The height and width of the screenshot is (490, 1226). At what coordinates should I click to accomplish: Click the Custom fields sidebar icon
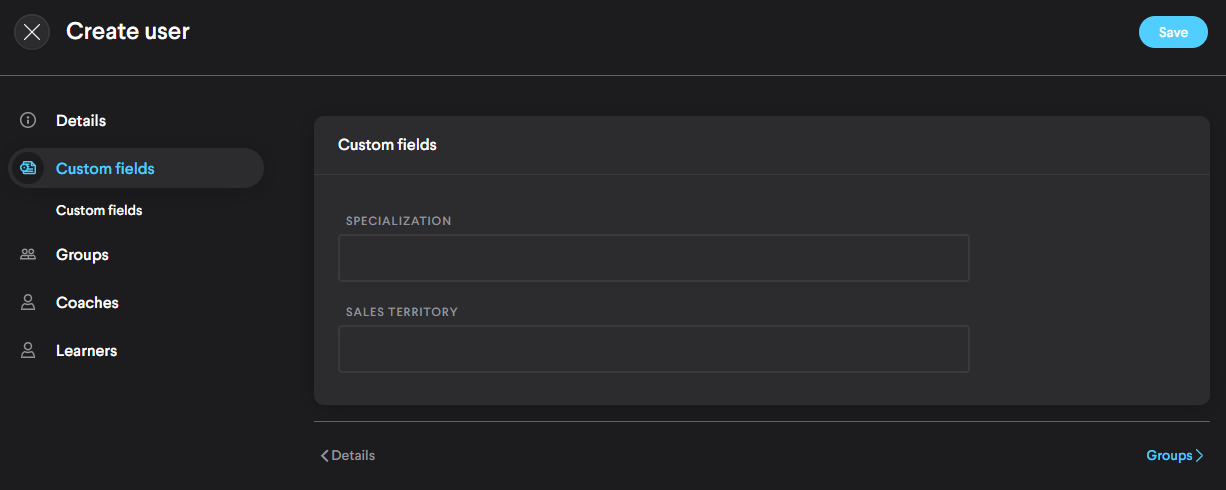click(28, 168)
